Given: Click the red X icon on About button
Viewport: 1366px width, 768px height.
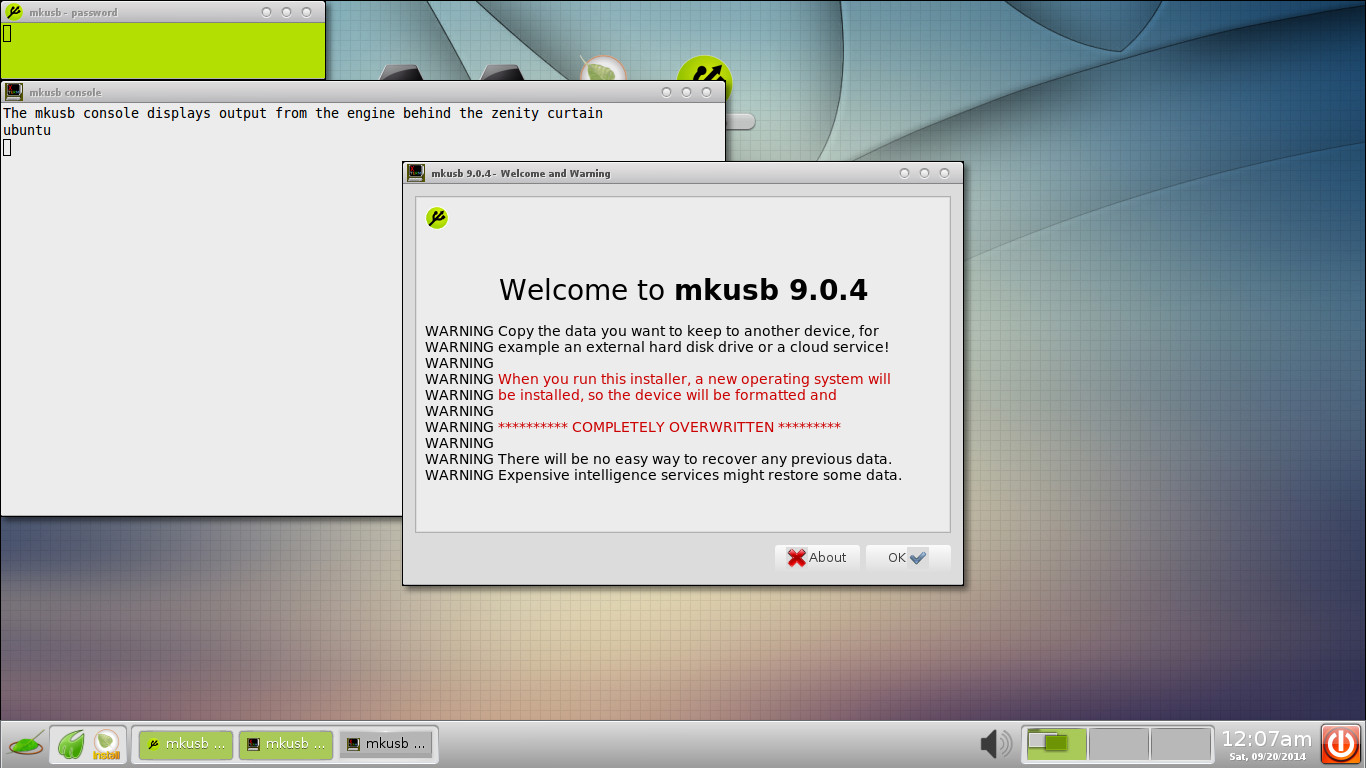Looking at the screenshot, I should click(x=796, y=558).
